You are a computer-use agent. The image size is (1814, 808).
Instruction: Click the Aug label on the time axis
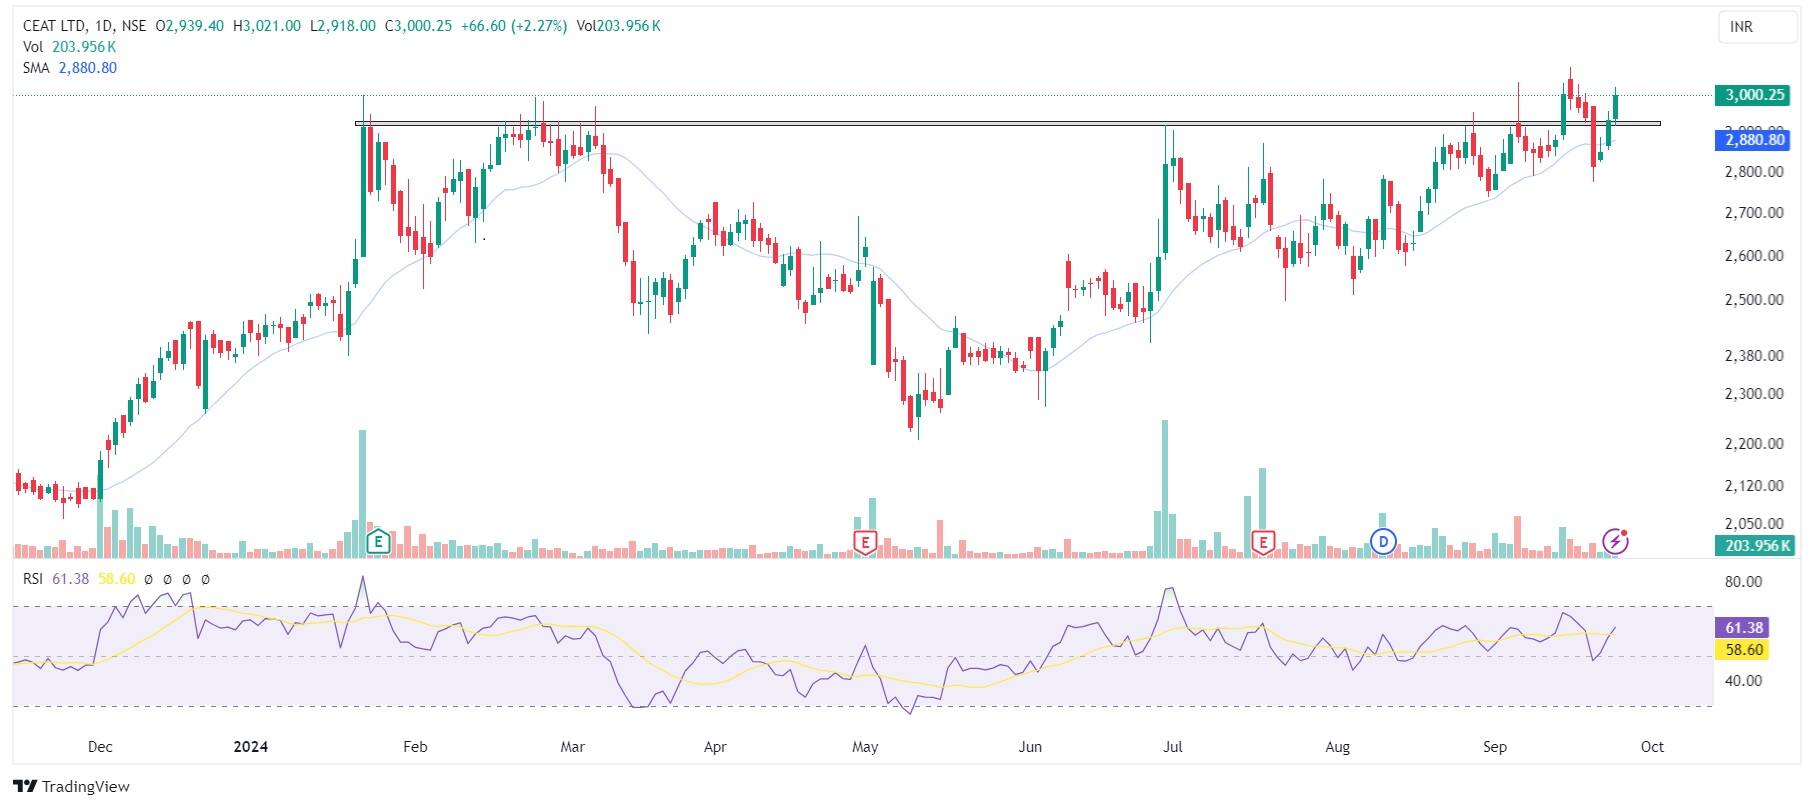[x=1337, y=747]
